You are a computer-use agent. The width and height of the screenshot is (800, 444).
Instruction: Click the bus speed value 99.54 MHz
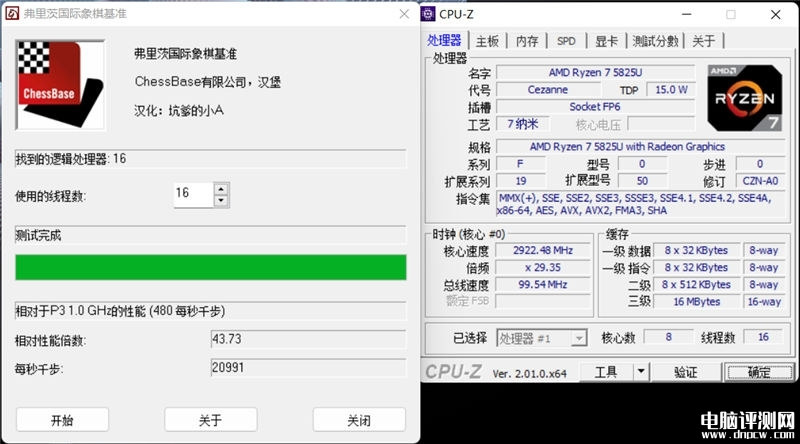(x=543, y=284)
